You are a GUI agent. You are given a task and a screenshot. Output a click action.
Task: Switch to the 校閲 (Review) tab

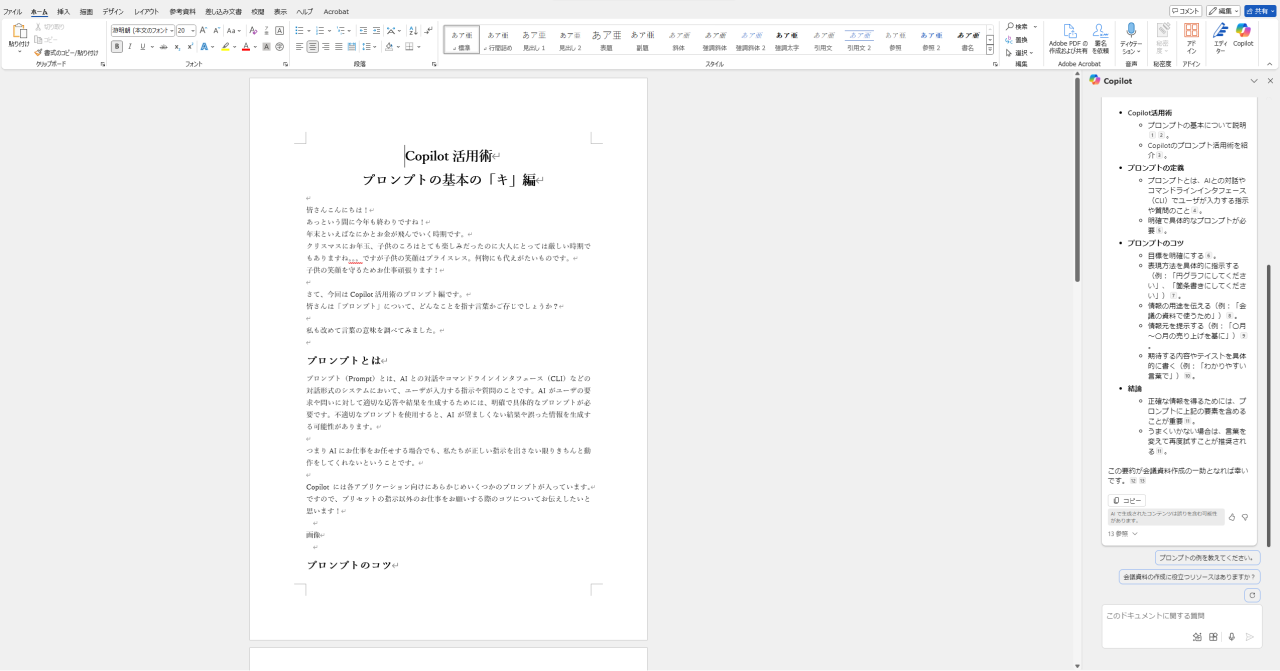(258, 11)
